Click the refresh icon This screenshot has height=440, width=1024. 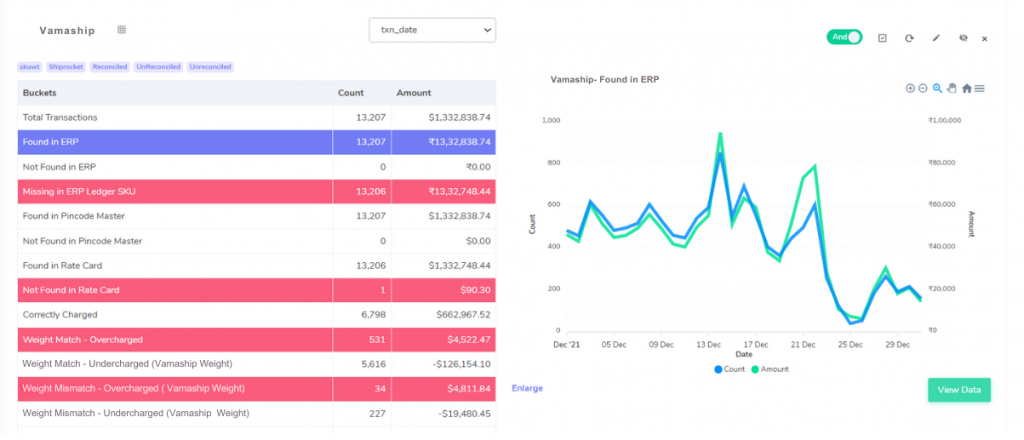click(909, 39)
